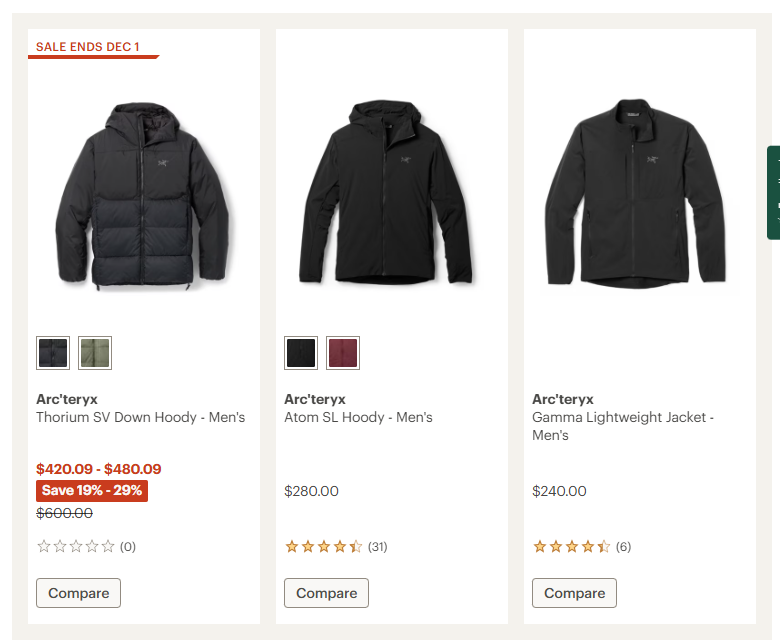Click the $420.09 - $480.09 sale price
The image size is (780, 640).
(x=98, y=469)
